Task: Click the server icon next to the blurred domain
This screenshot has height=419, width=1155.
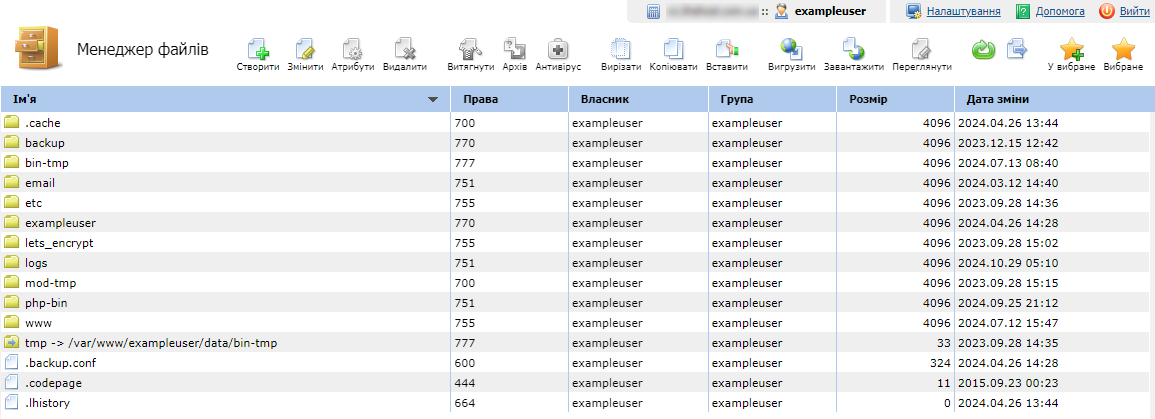Action: 653,11
